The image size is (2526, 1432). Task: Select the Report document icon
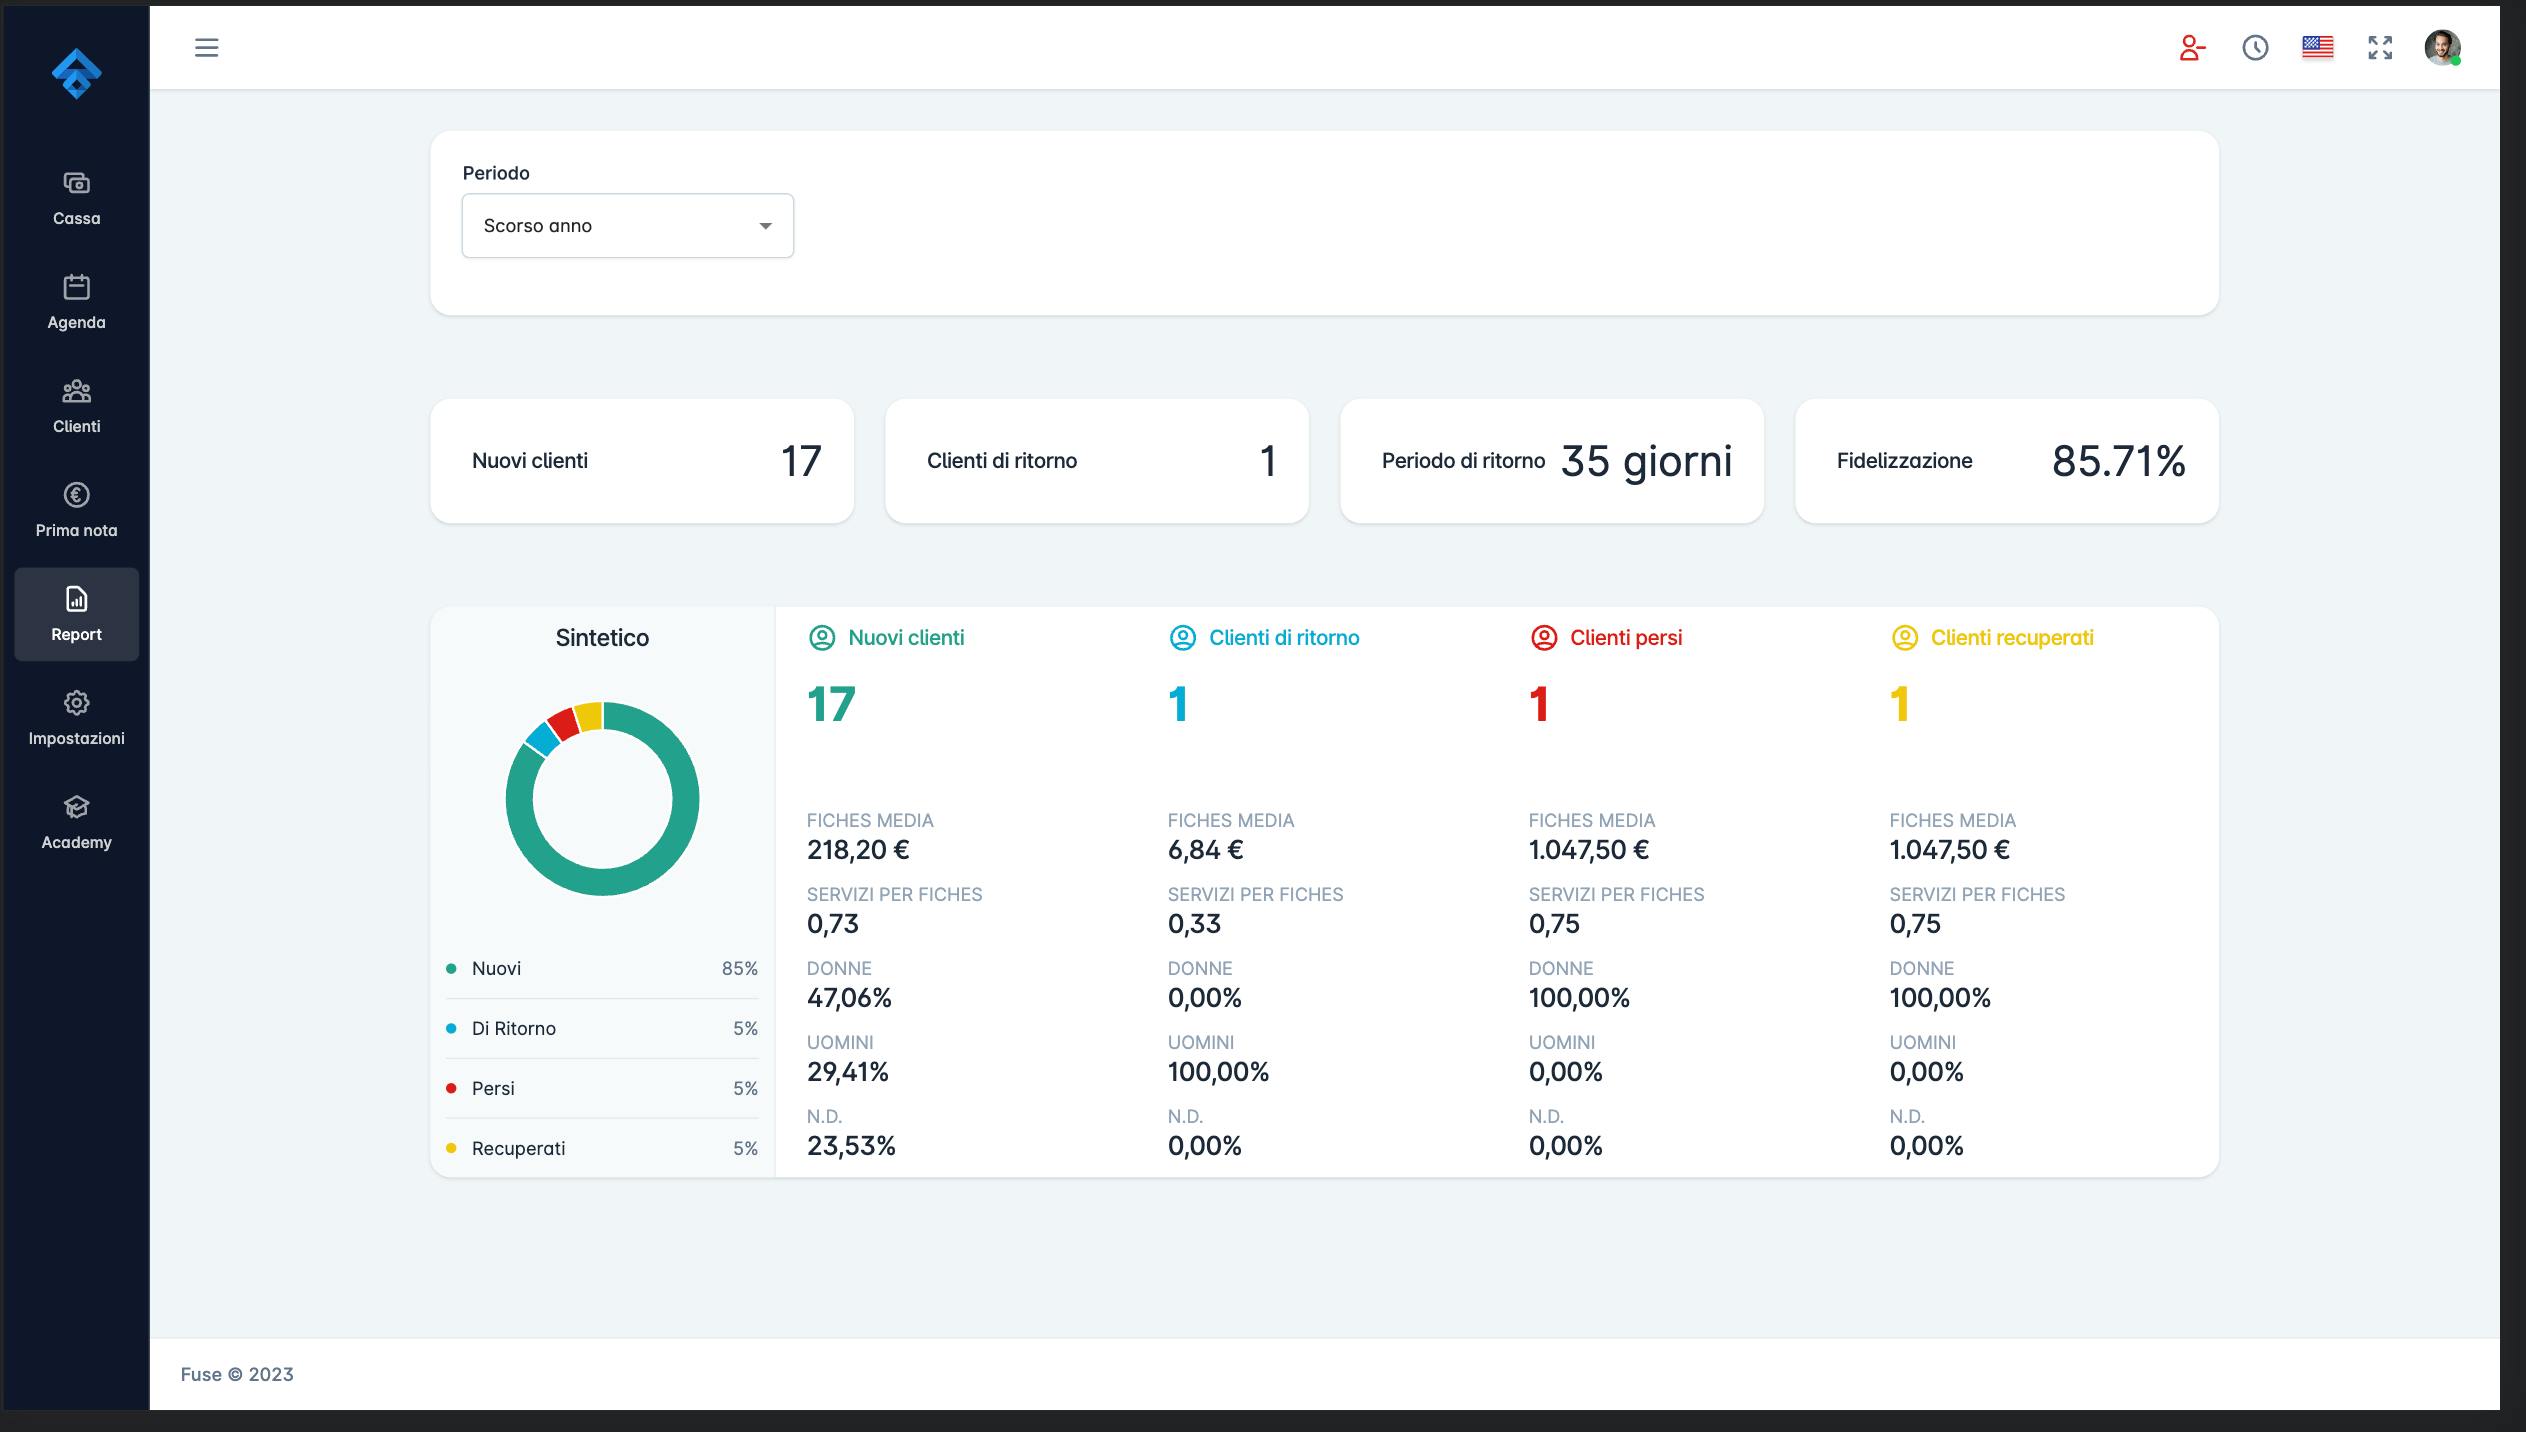(x=76, y=599)
